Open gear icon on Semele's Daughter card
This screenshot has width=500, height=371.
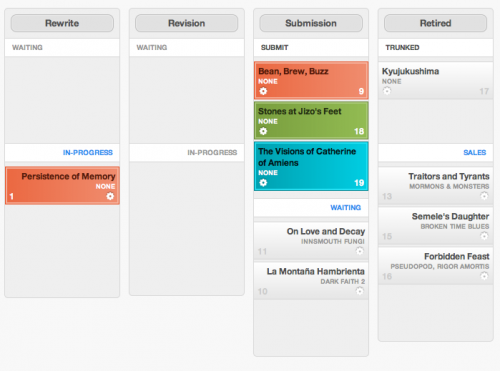click(484, 236)
